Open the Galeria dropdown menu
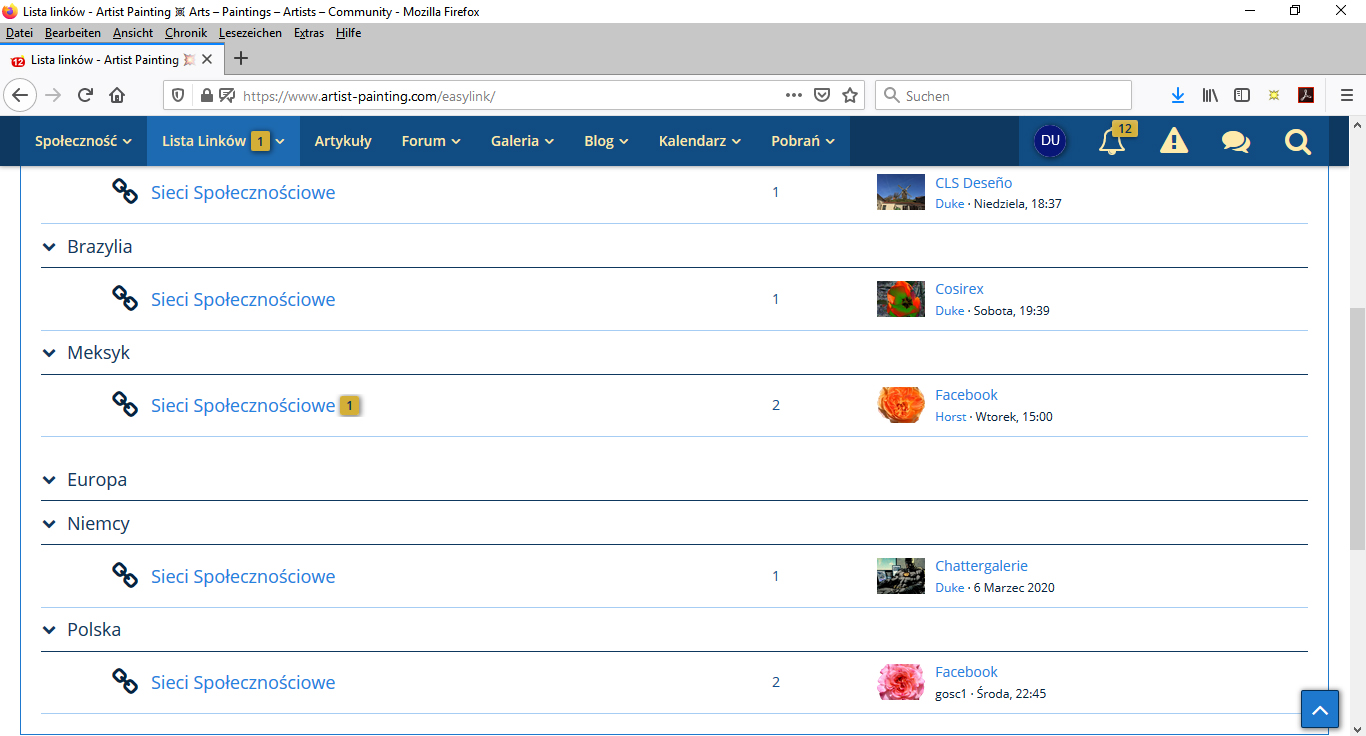This screenshot has width=1366, height=736. coord(522,141)
